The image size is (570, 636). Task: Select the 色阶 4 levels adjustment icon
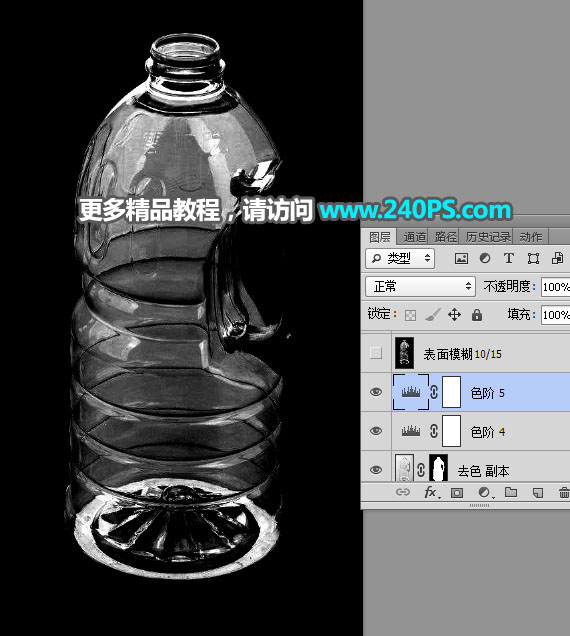pos(411,431)
